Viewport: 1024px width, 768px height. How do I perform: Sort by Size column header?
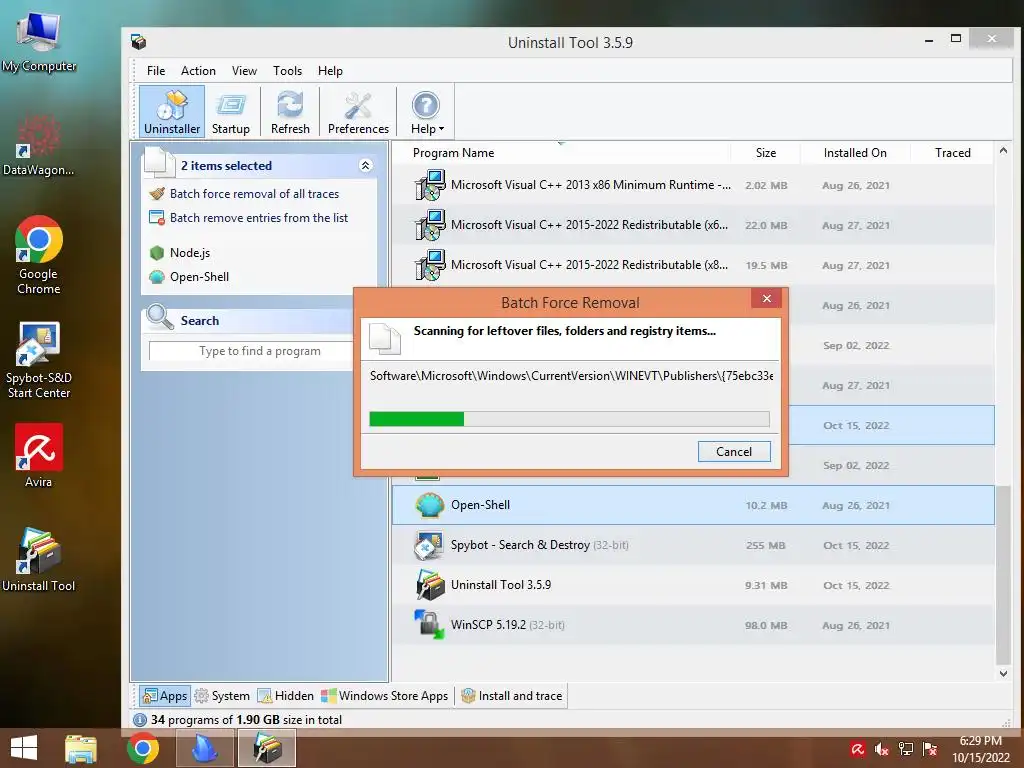tap(765, 153)
